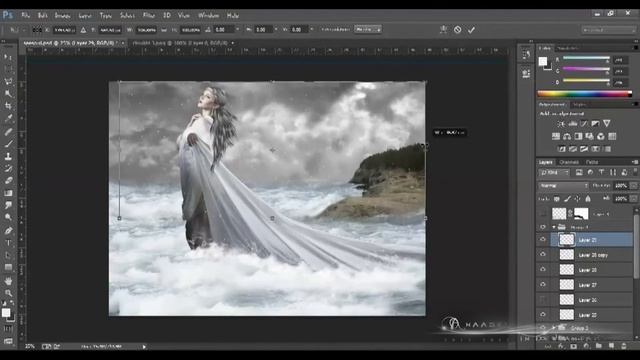The image size is (640, 360).
Task: Select the Eraser tool
Action: [8, 180]
